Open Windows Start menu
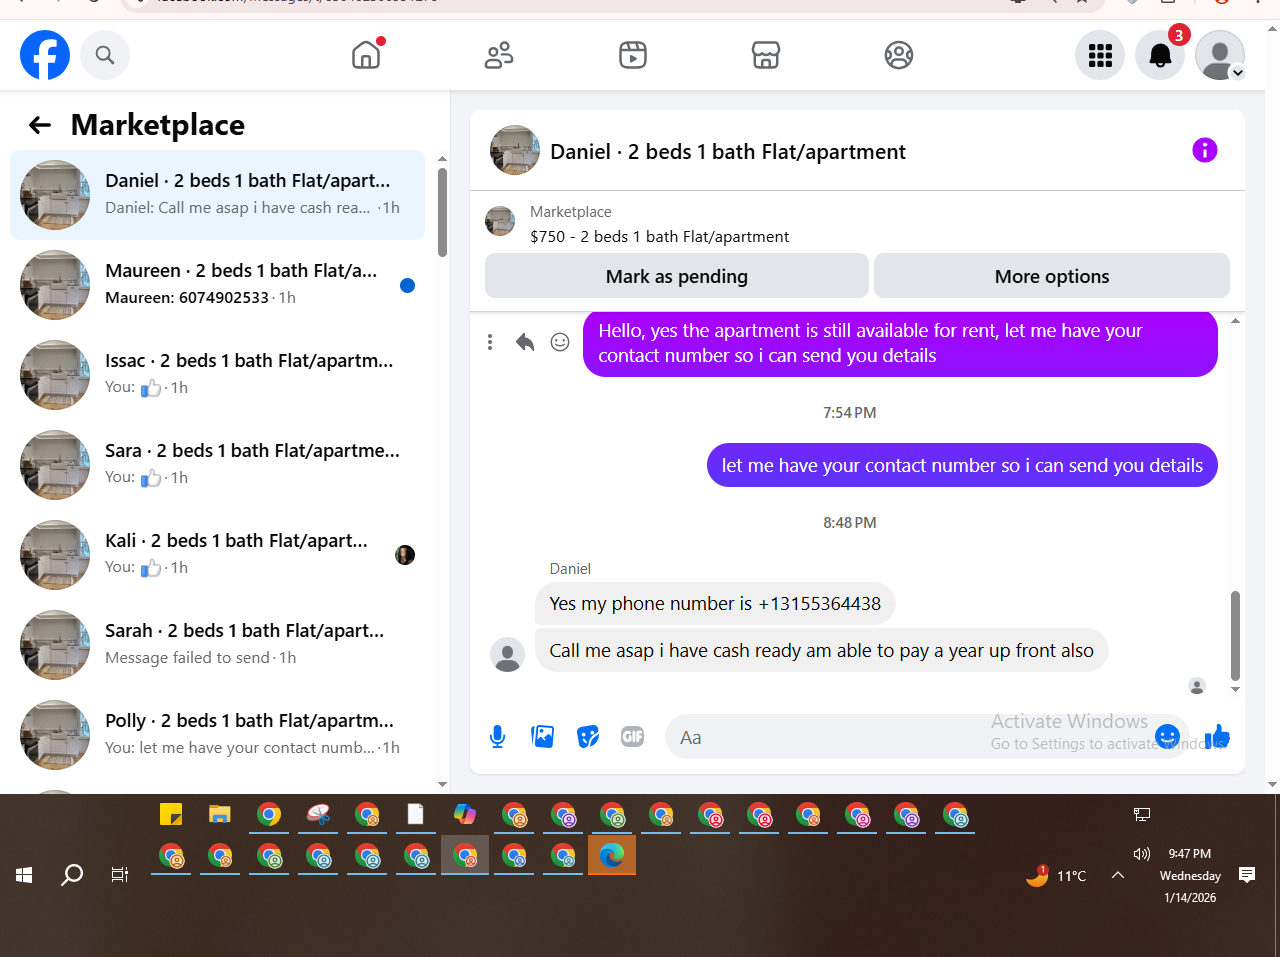 [24, 875]
